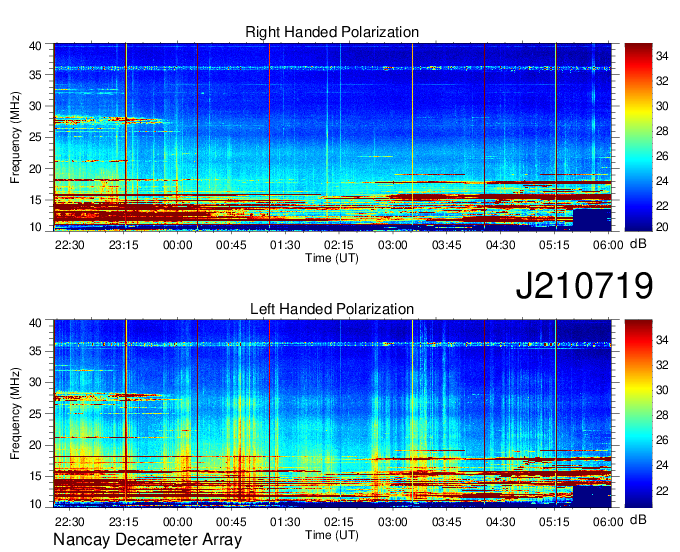
Task: Click the 15 MHz label on bottom plot
Action: [x=35, y=477]
